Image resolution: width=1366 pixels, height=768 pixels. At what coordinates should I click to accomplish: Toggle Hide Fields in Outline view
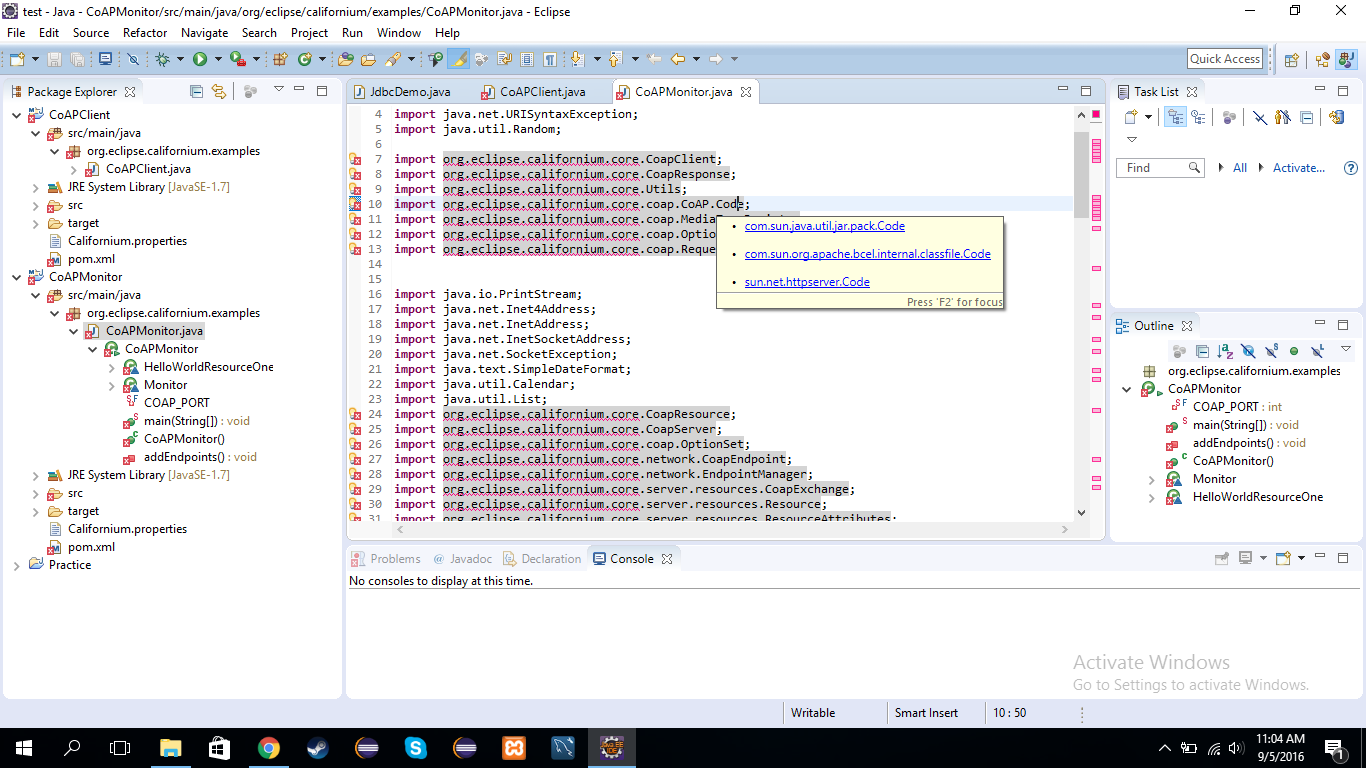(1248, 351)
